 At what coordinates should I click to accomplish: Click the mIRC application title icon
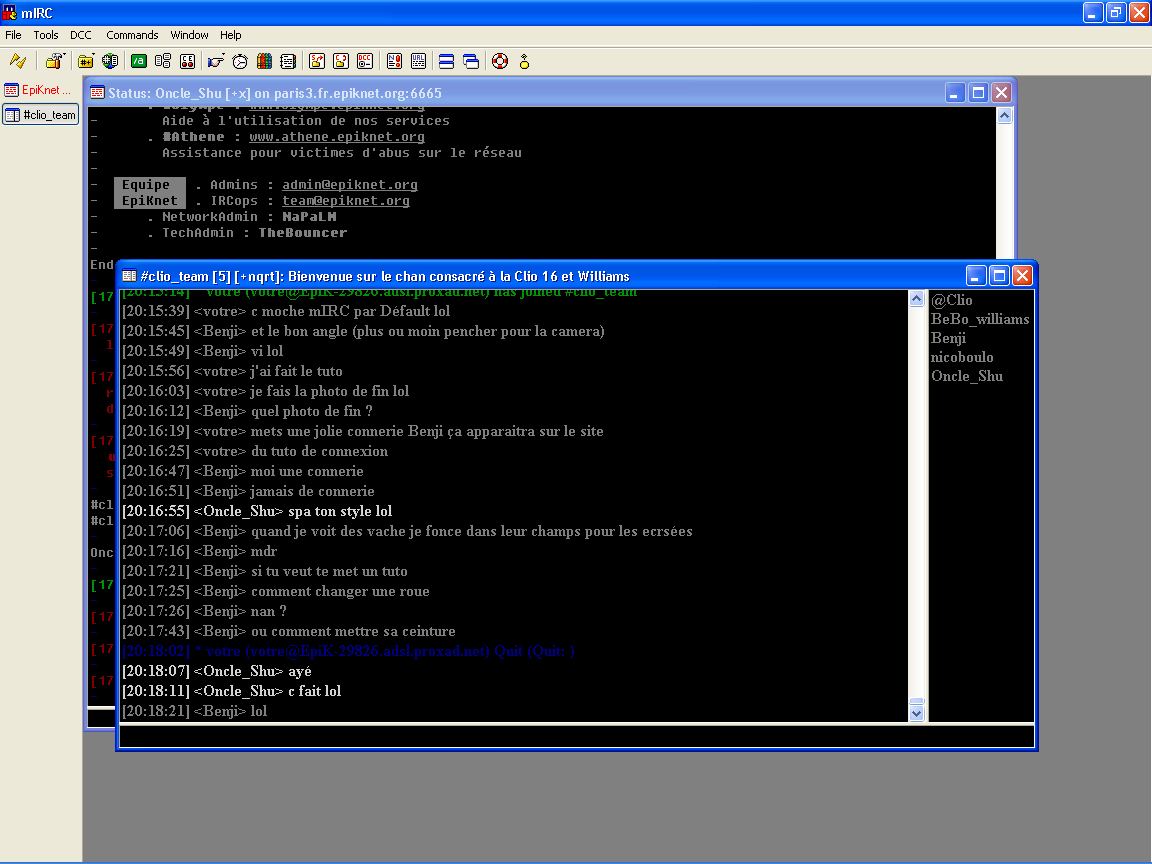click(x=10, y=12)
